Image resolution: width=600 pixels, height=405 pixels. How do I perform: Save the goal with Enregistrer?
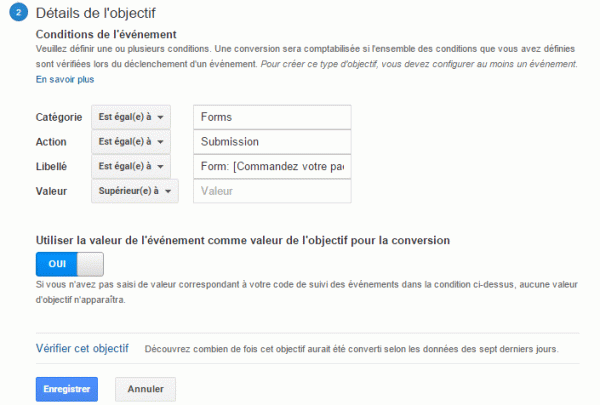pyautogui.click(x=69, y=388)
